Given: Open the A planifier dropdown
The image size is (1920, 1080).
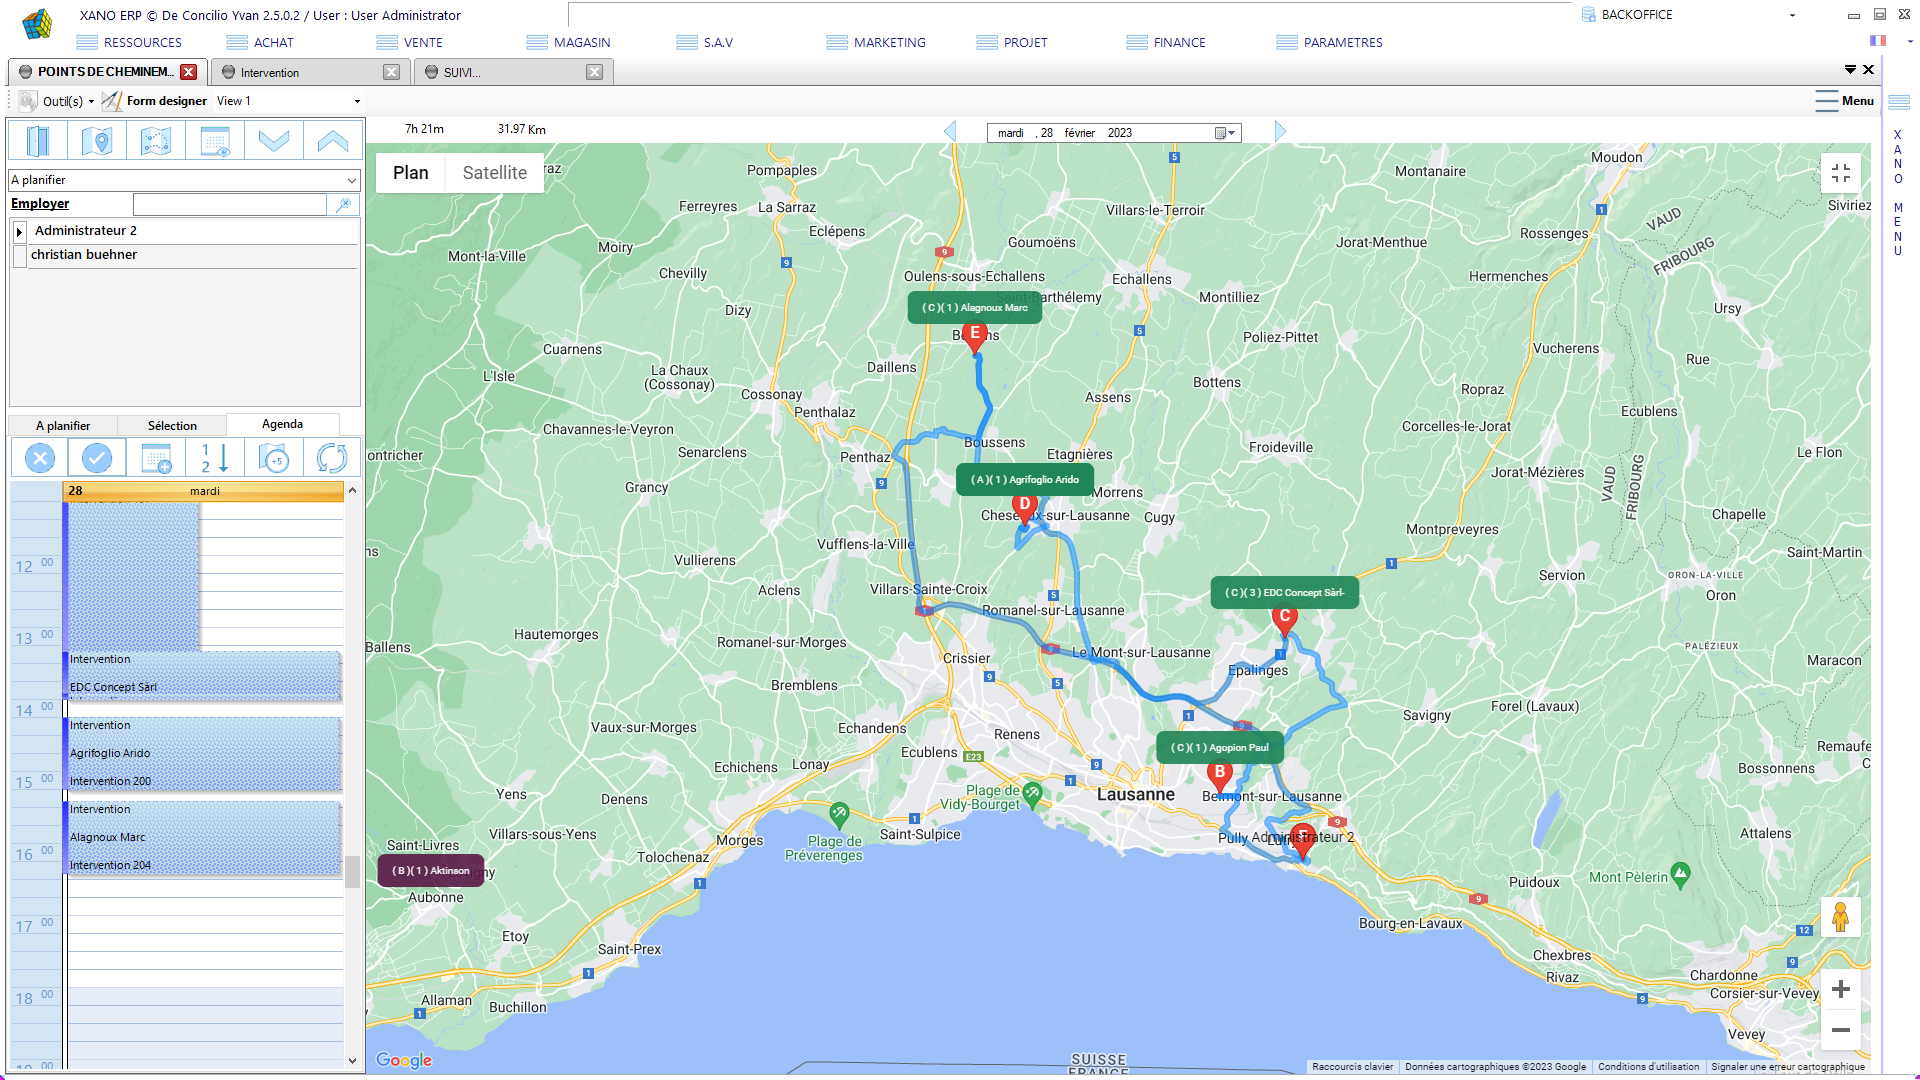Looking at the screenshot, I should pos(352,180).
